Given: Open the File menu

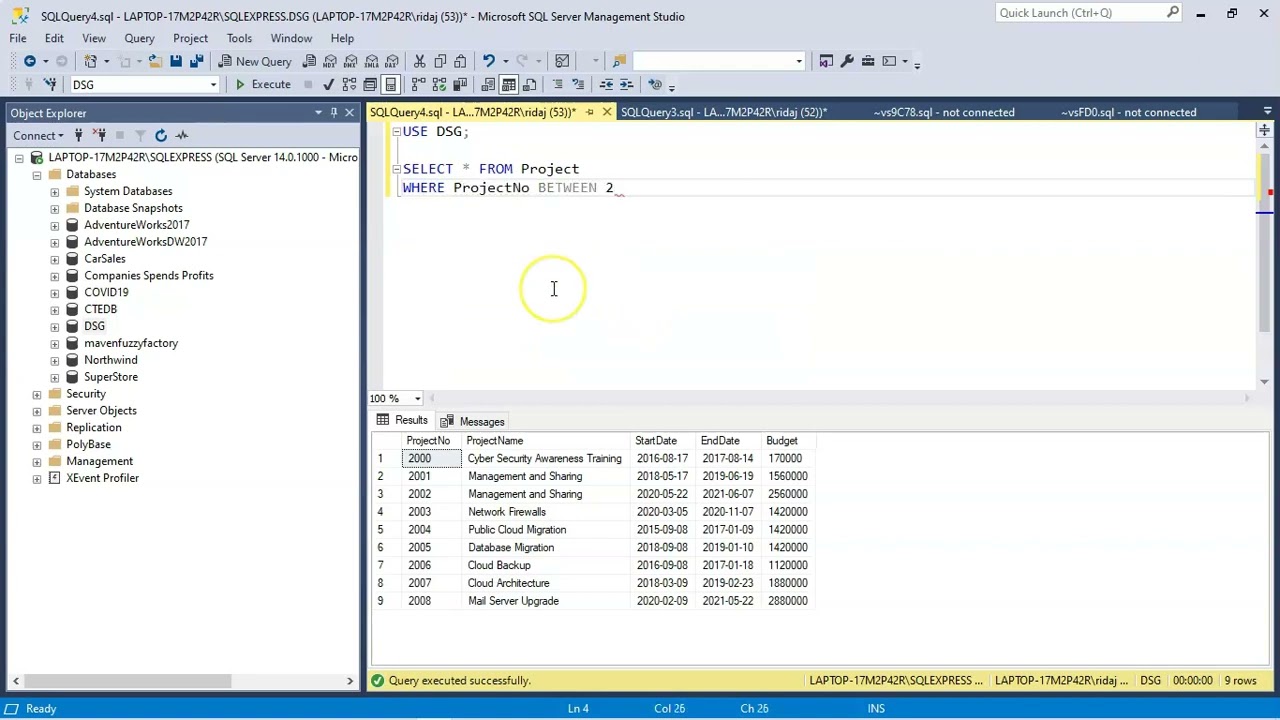Looking at the screenshot, I should pyautogui.click(x=18, y=38).
